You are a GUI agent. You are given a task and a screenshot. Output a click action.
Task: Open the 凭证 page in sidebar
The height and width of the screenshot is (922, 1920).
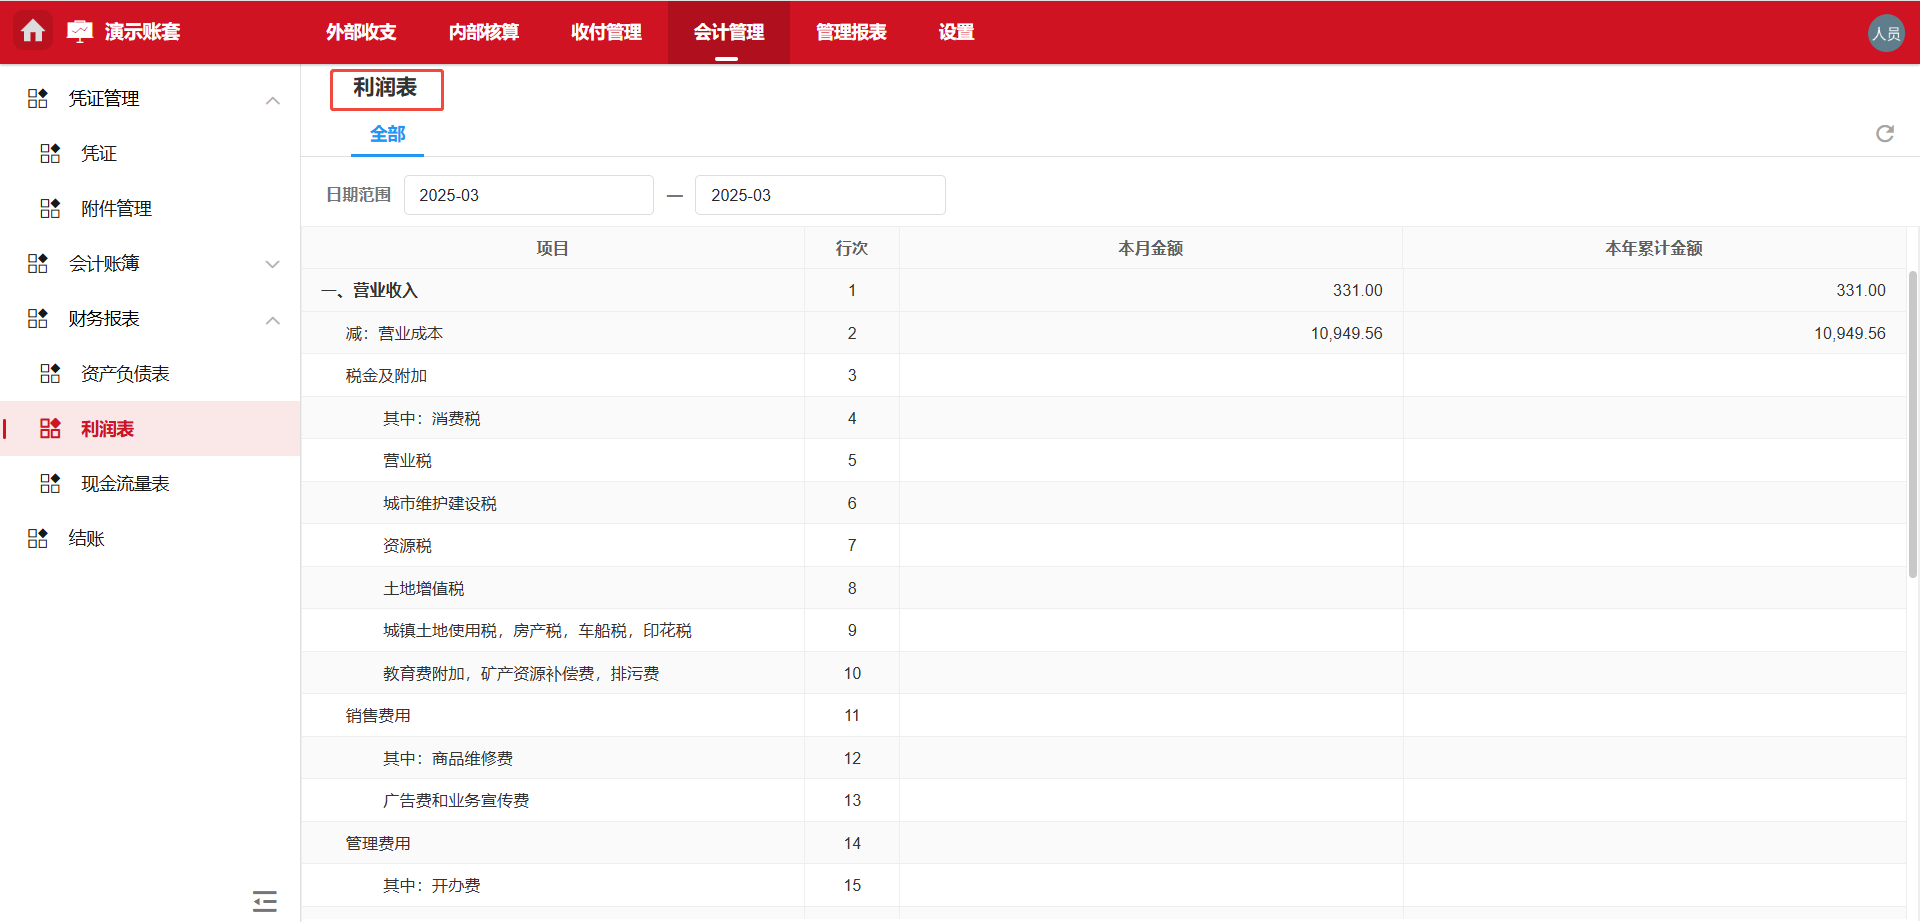(x=99, y=154)
